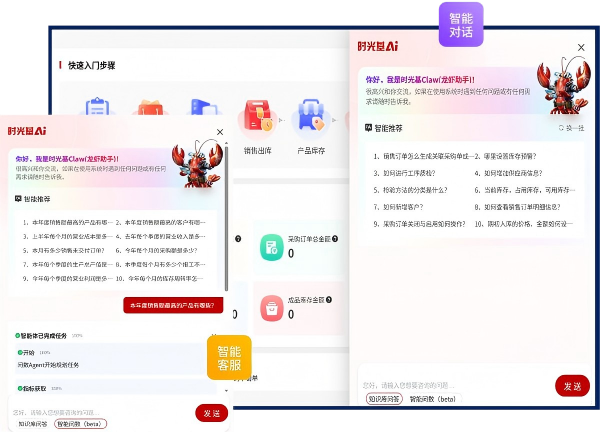Click the green status dot beside 智能体已完成任务
The image size is (600, 432).
click(x=17, y=336)
